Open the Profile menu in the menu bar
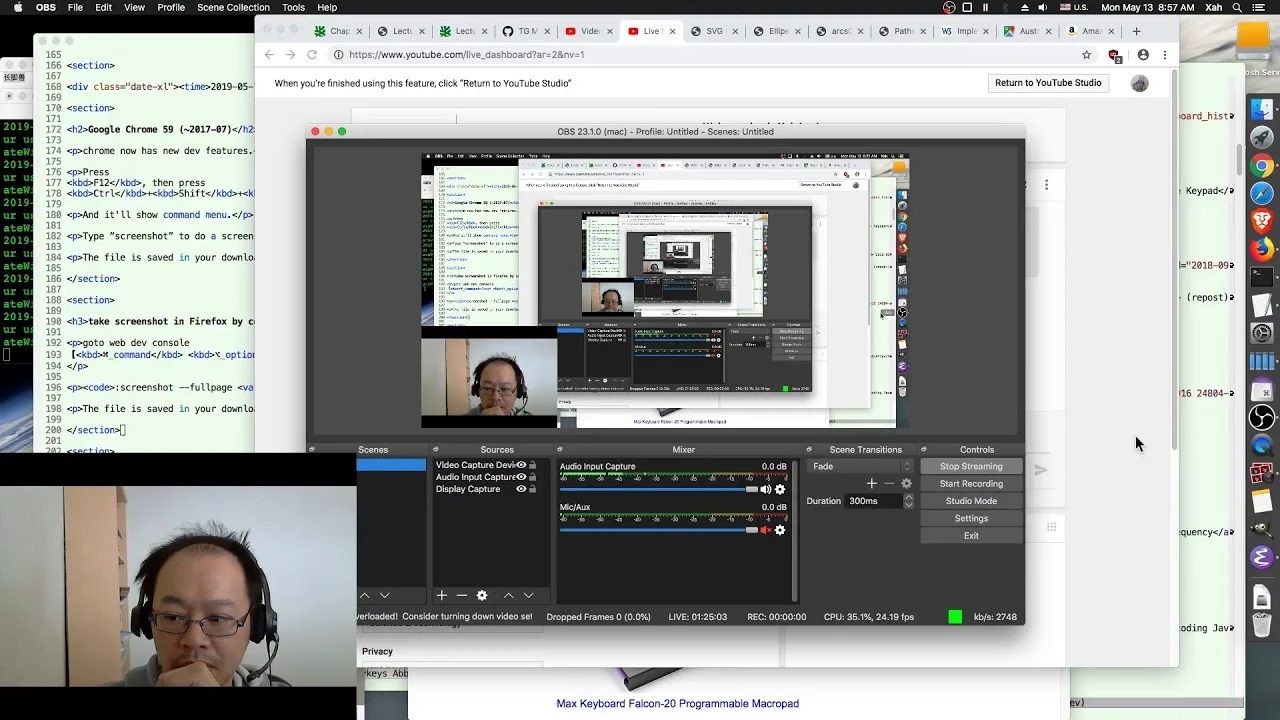1280x720 pixels. (x=171, y=7)
